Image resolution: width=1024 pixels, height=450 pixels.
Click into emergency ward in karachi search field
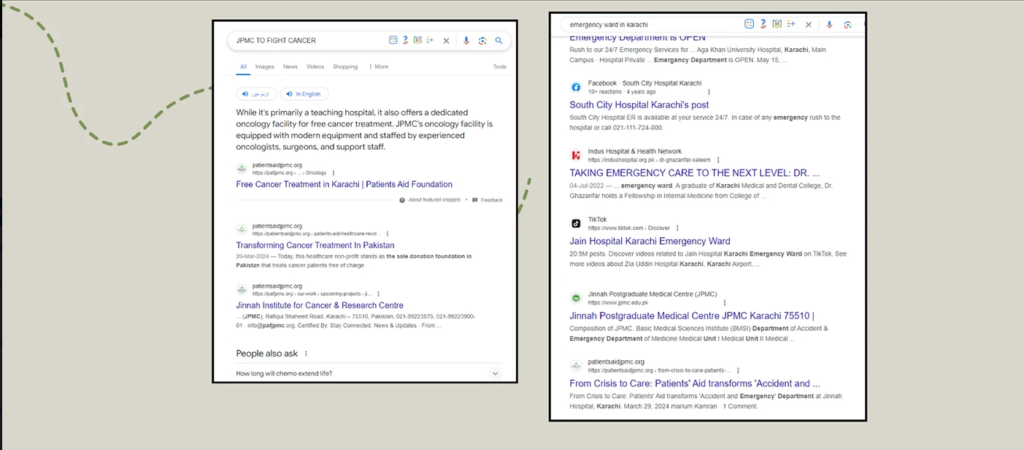coord(653,24)
